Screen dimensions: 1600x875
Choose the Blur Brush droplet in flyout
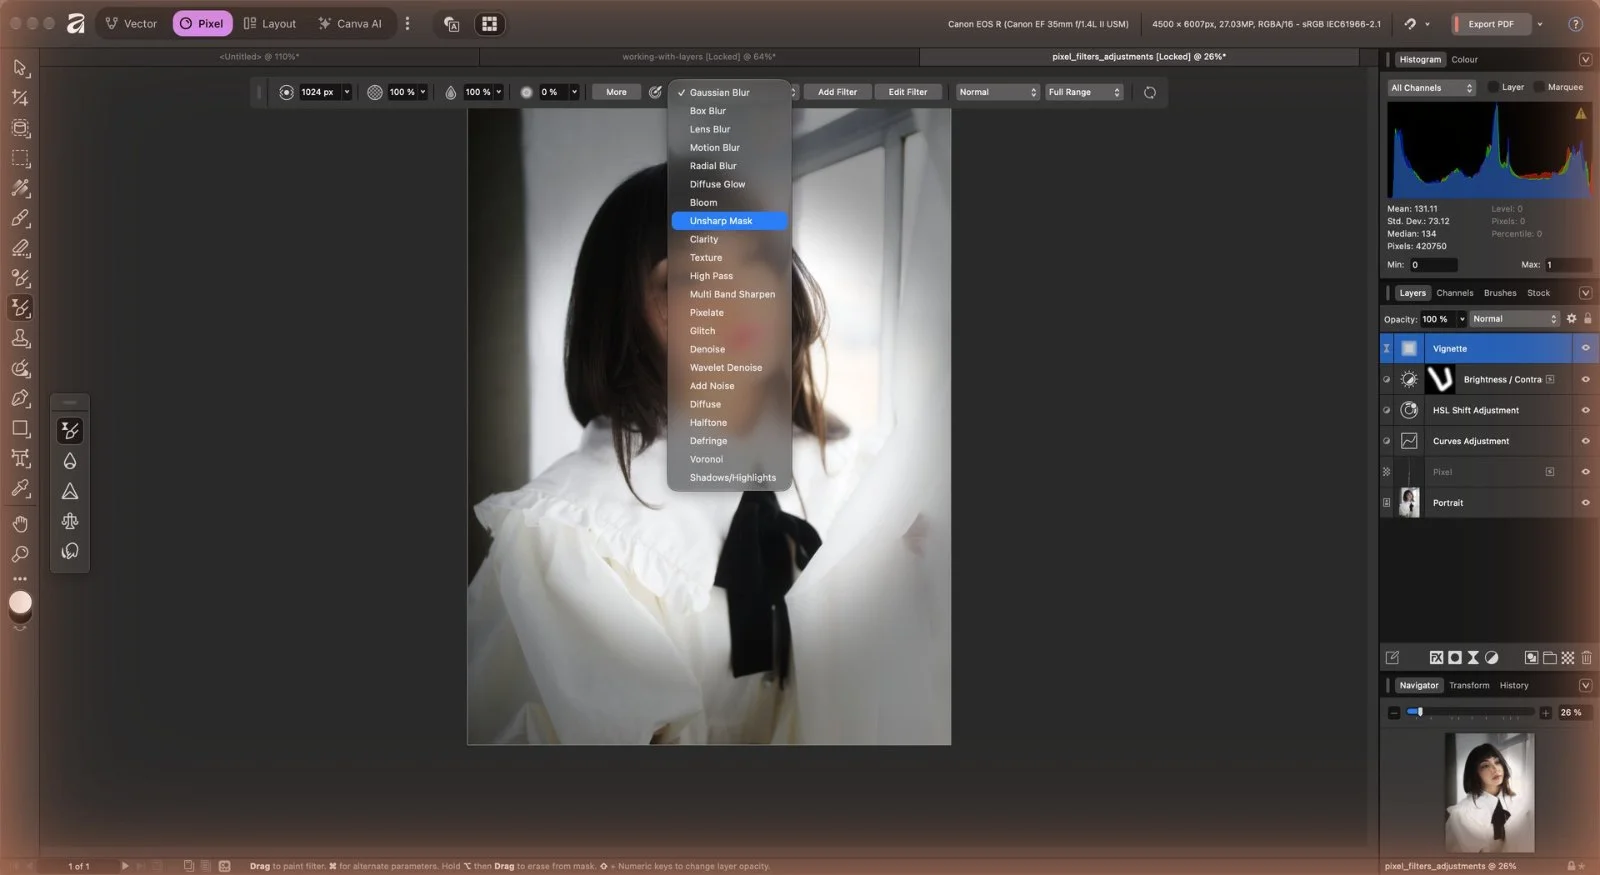point(70,461)
